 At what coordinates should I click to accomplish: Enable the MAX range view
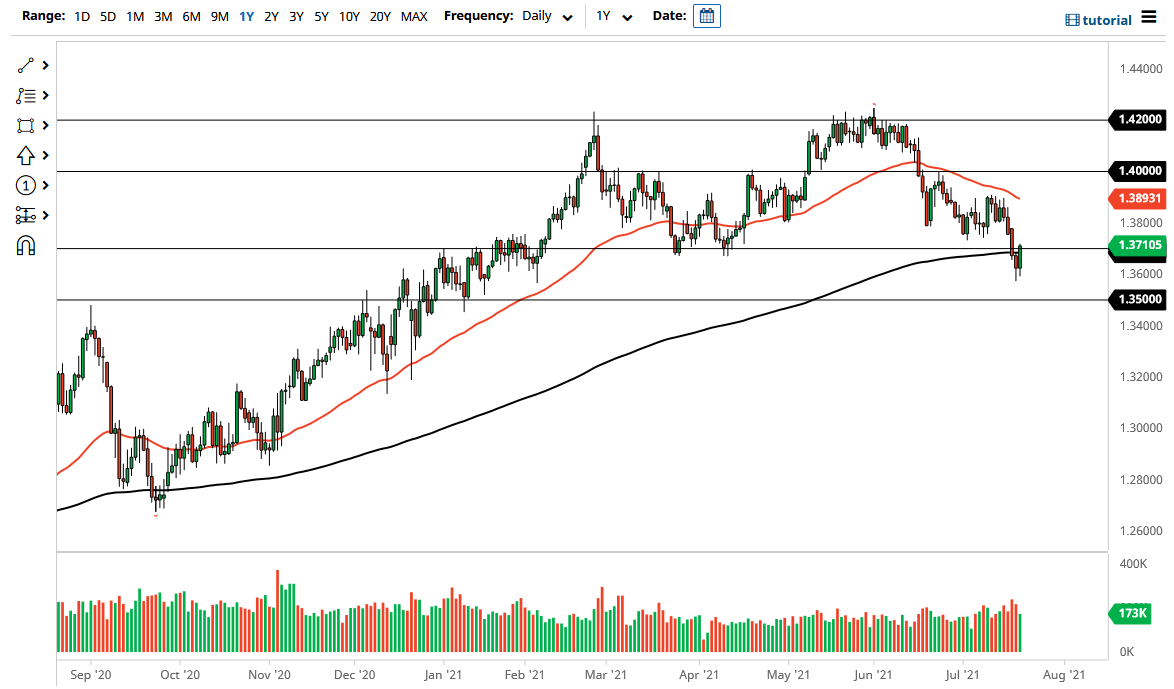click(x=413, y=17)
